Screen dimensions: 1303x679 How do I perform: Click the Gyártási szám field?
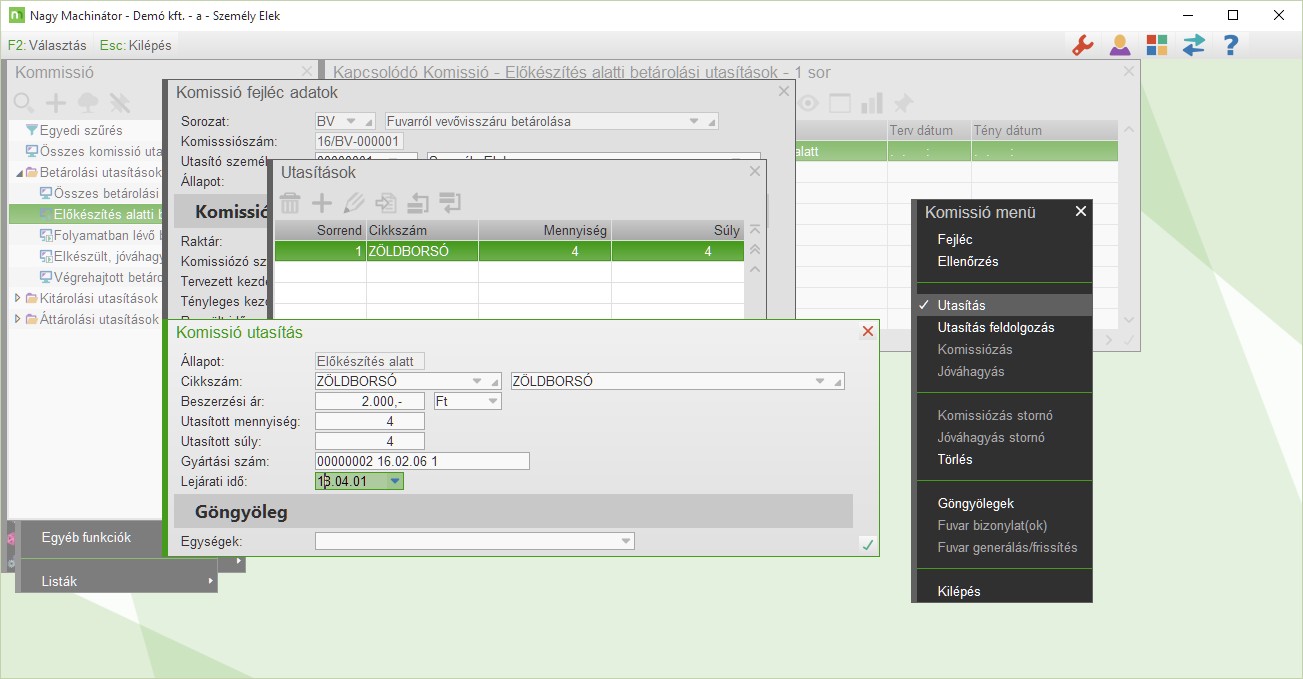(422, 461)
